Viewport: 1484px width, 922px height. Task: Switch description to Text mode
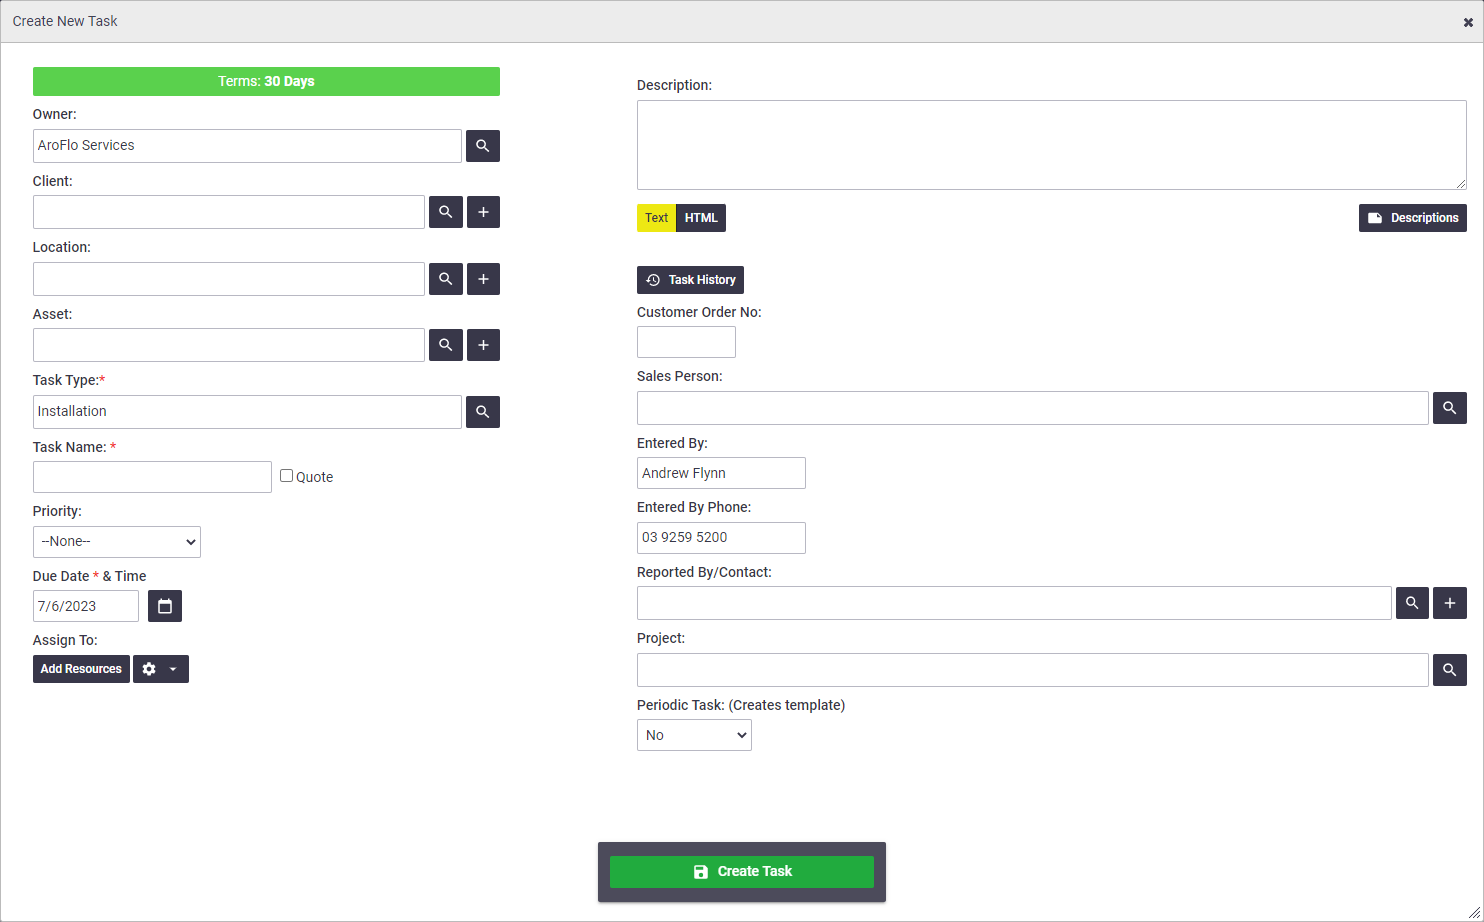tap(656, 218)
